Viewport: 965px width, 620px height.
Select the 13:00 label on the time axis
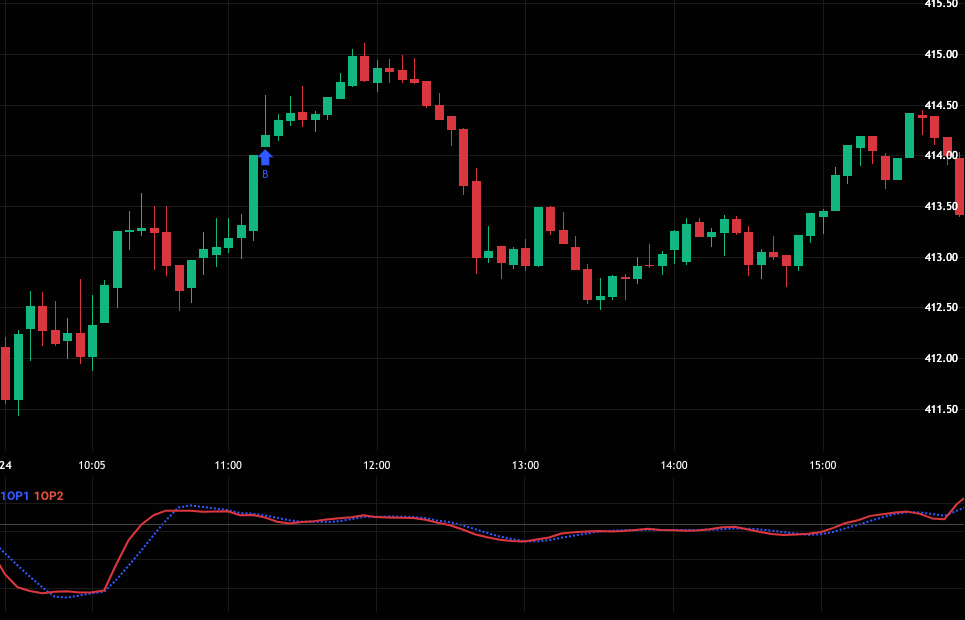tap(525, 465)
